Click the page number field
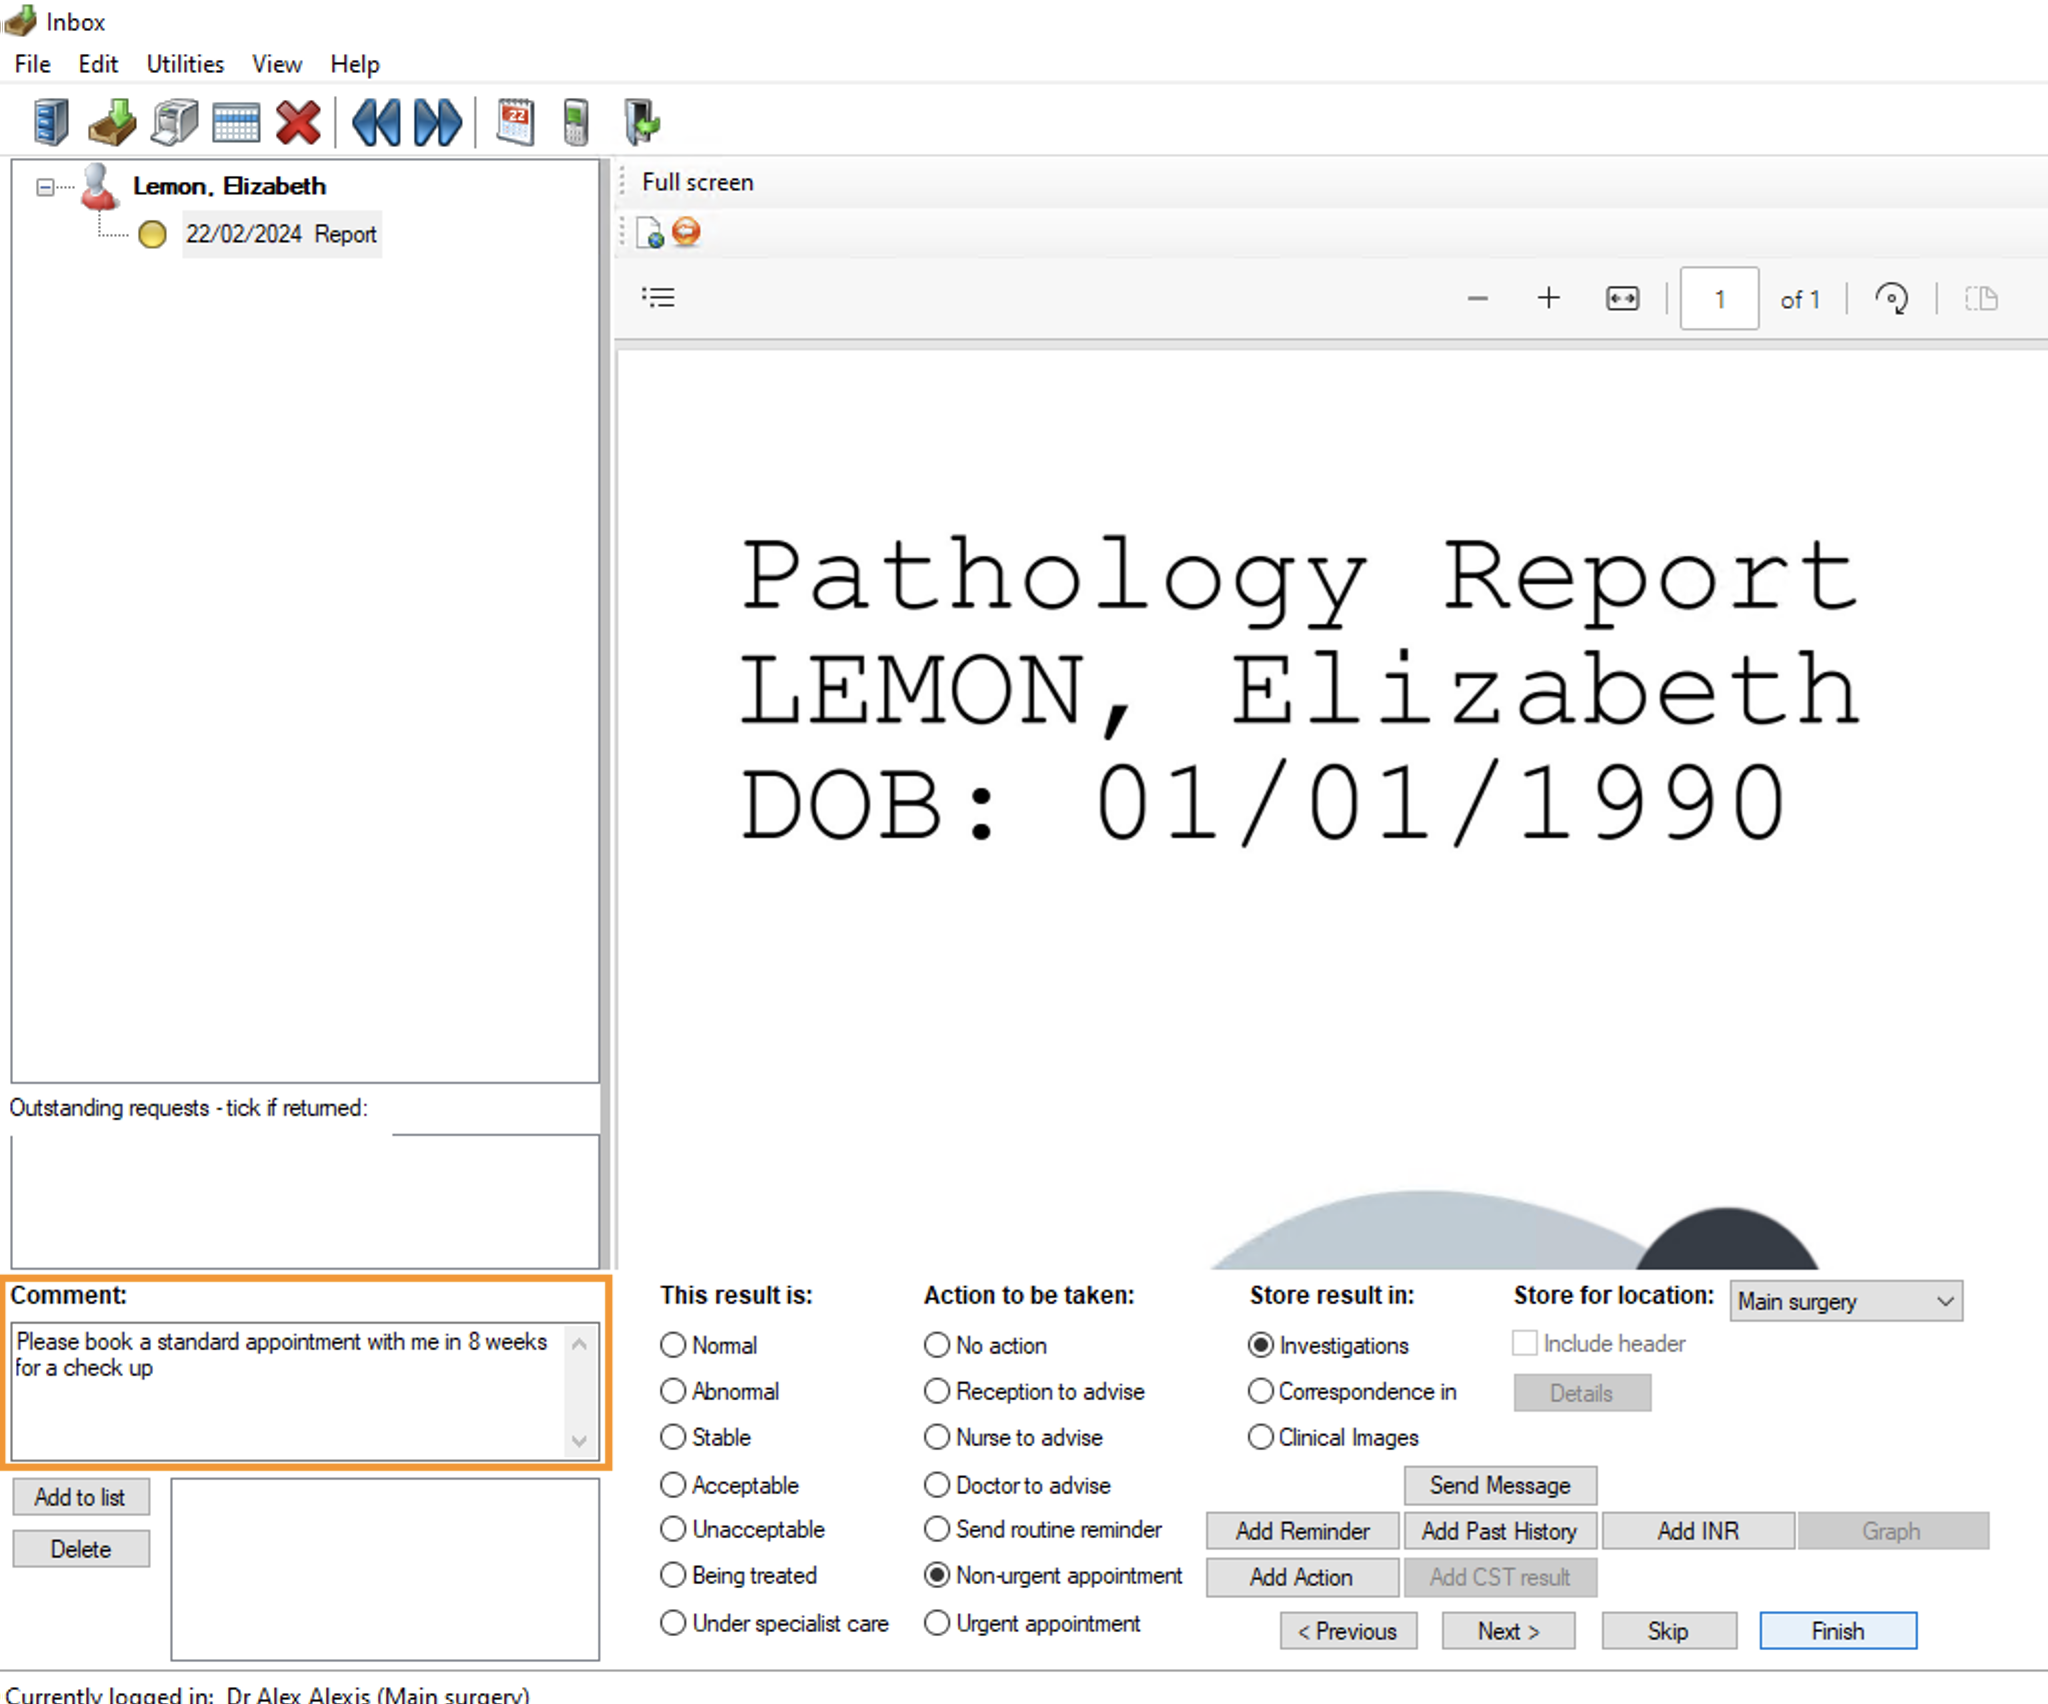Image resolution: width=2048 pixels, height=1704 pixels. click(x=1719, y=298)
